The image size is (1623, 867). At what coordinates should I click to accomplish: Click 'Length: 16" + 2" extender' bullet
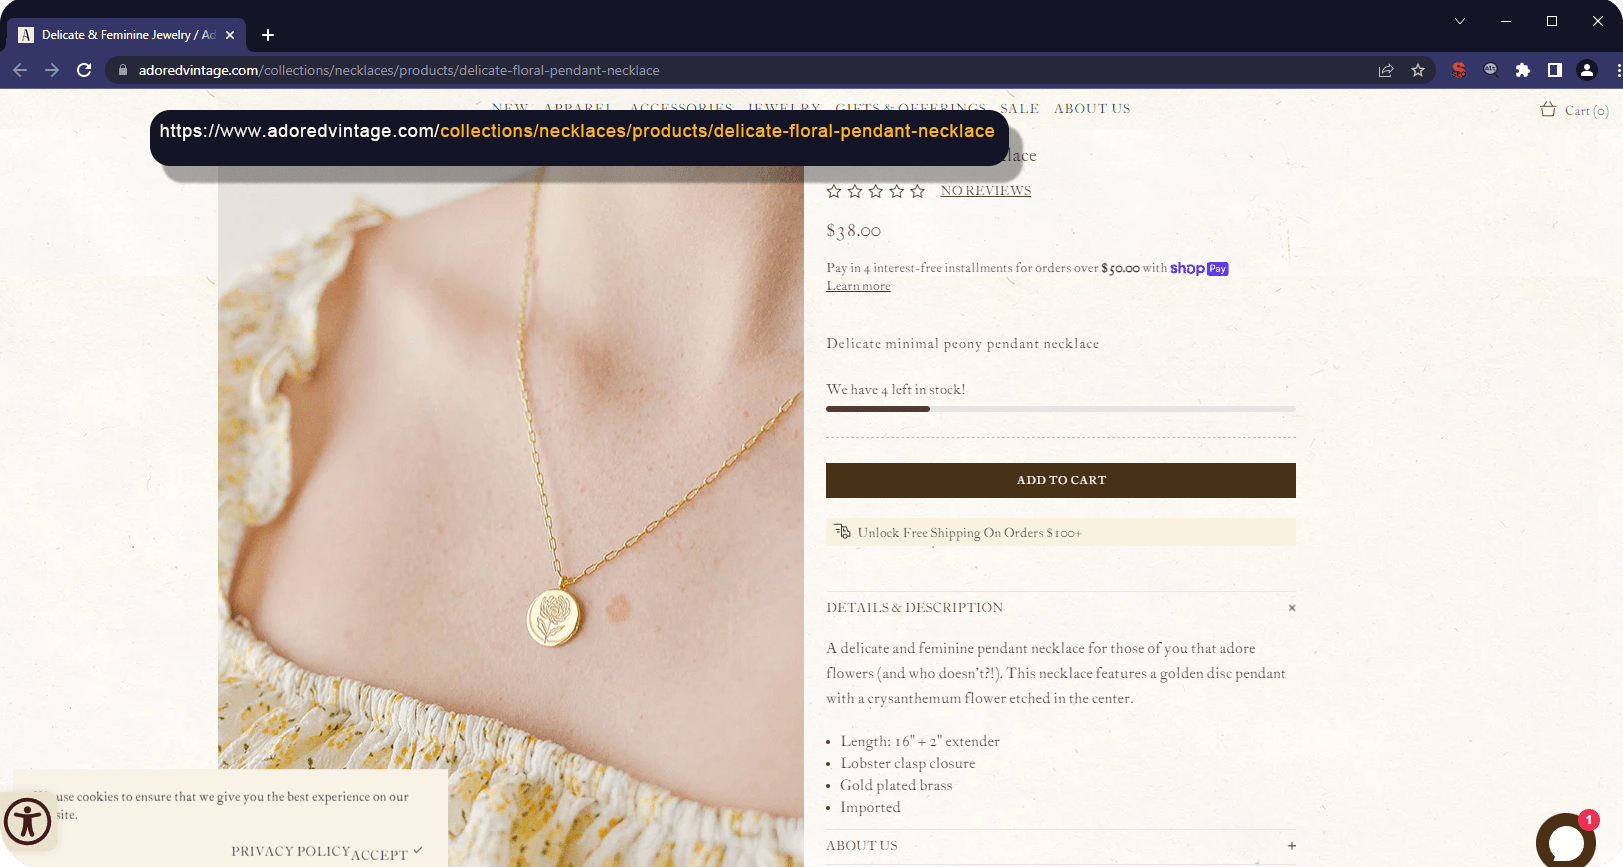920,742
